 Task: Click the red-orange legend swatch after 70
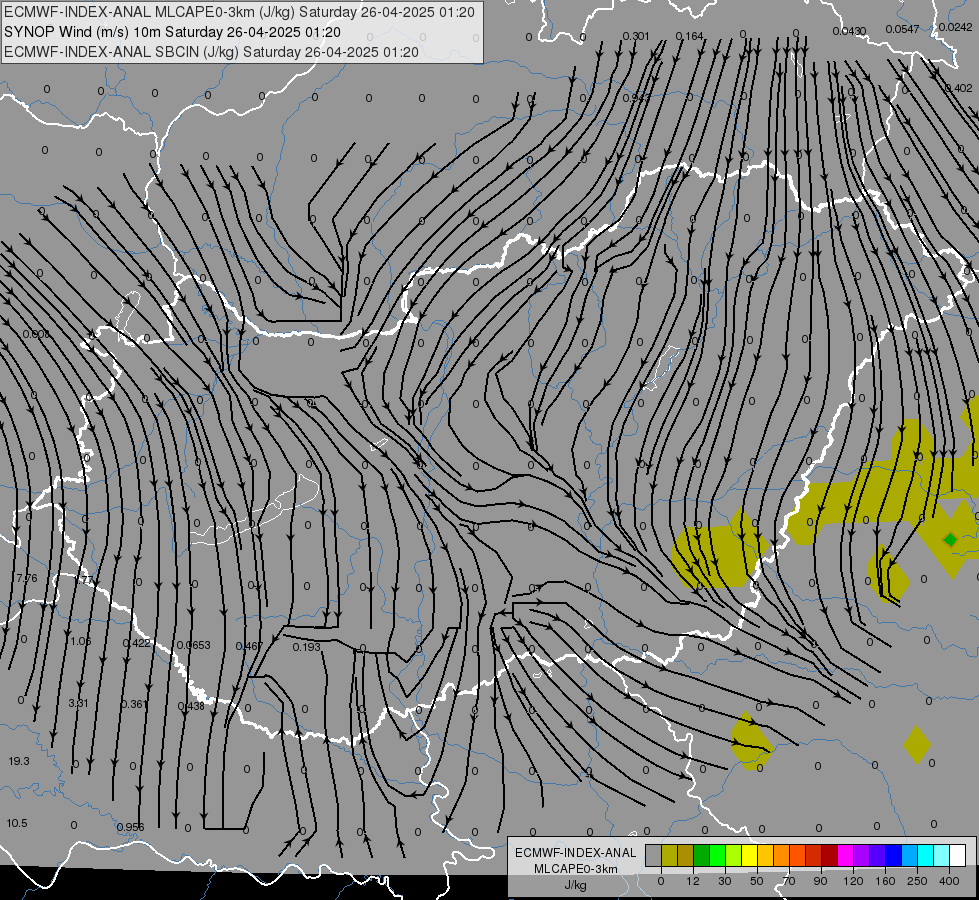(798, 855)
